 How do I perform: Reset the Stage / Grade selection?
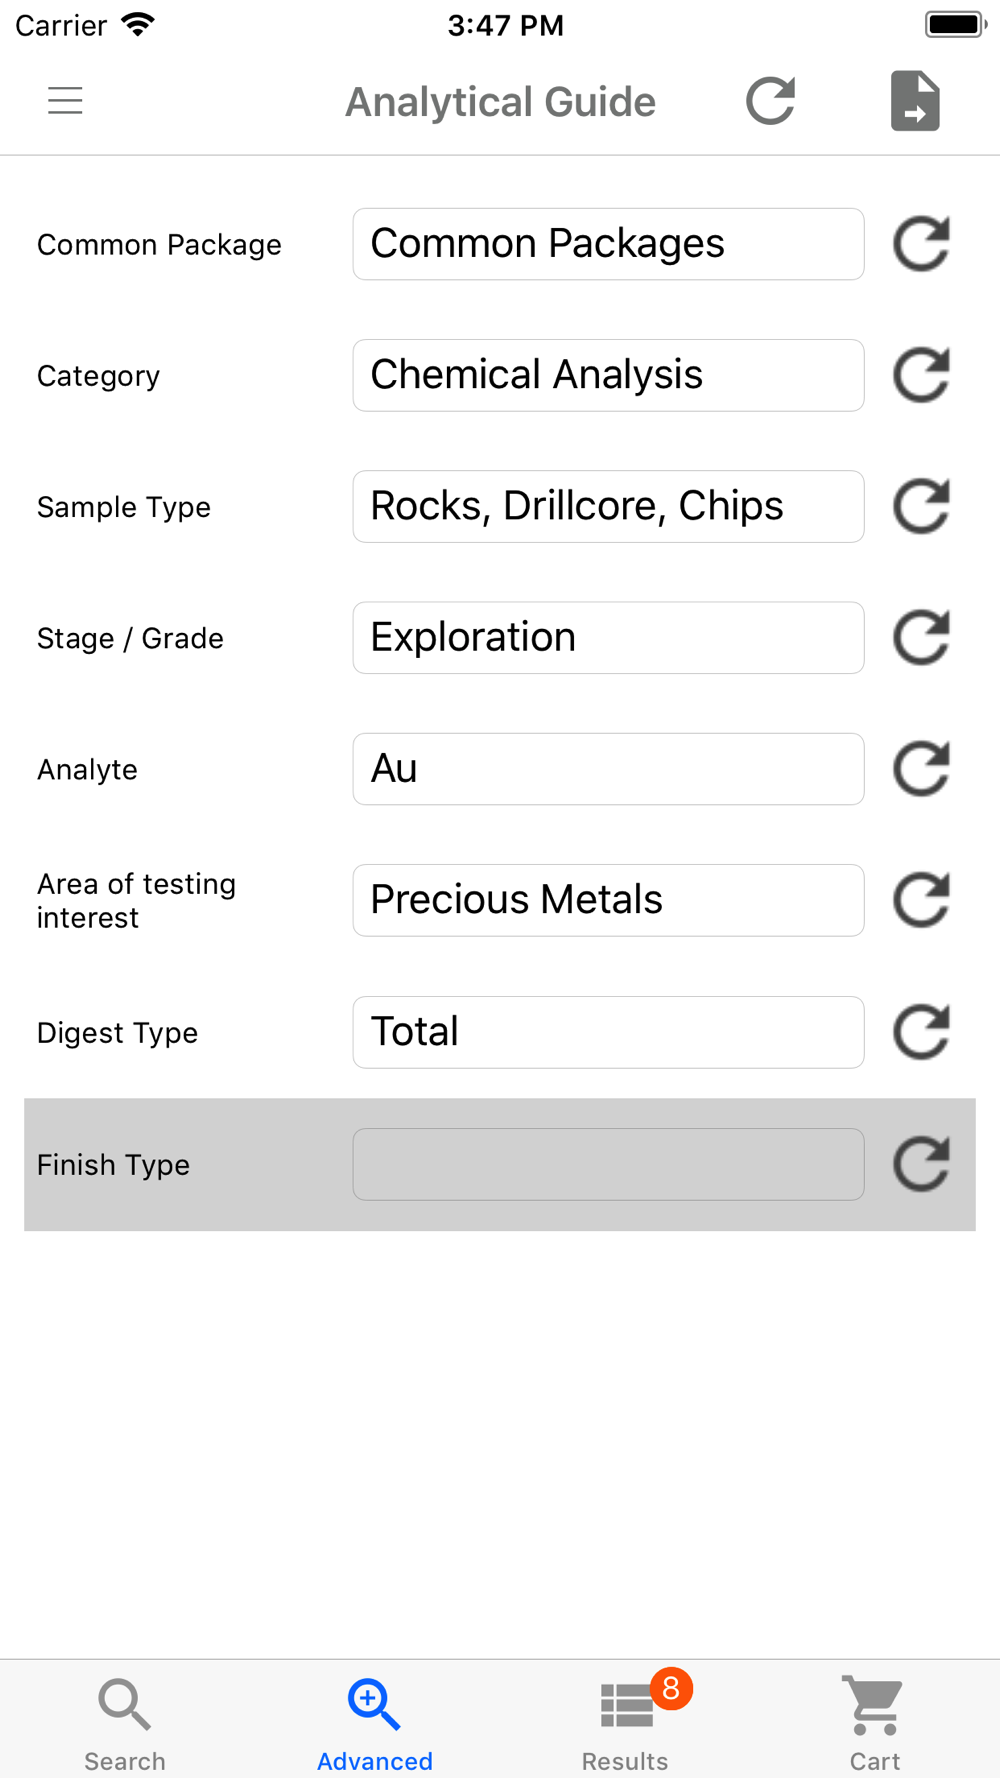pyautogui.click(x=920, y=638)
